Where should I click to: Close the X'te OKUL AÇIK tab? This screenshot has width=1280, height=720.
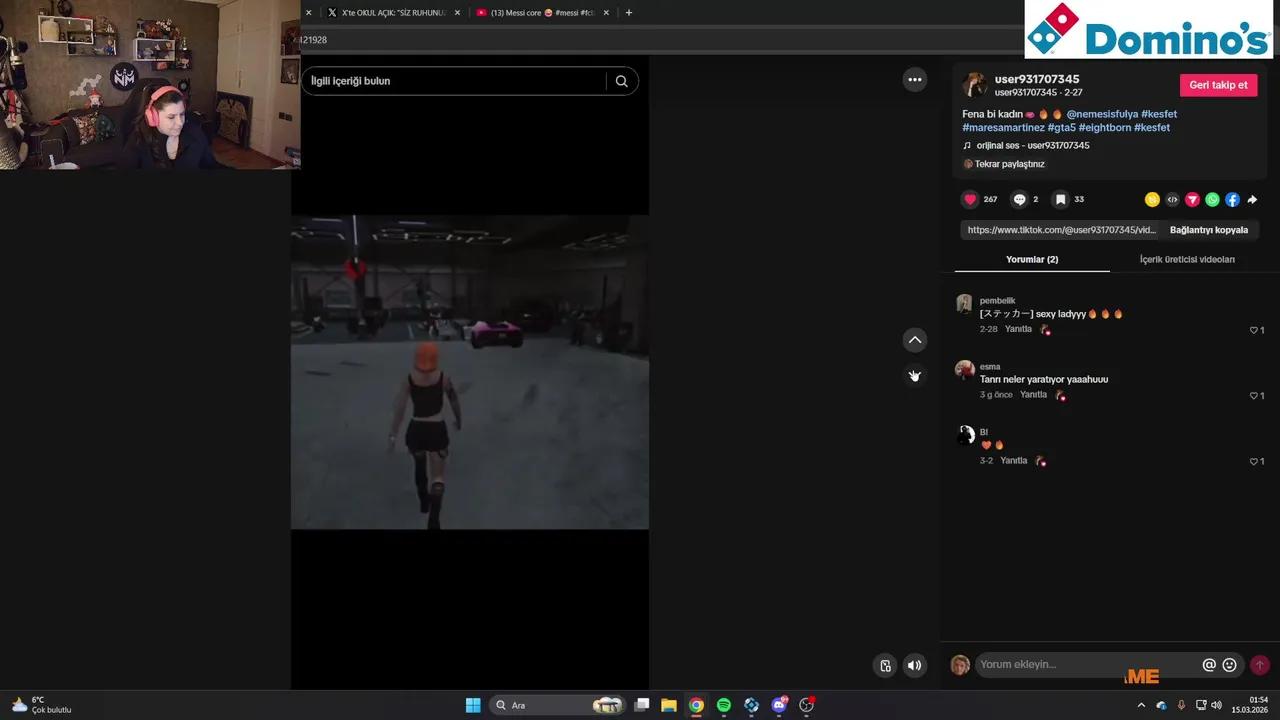(x=457, y=13)
